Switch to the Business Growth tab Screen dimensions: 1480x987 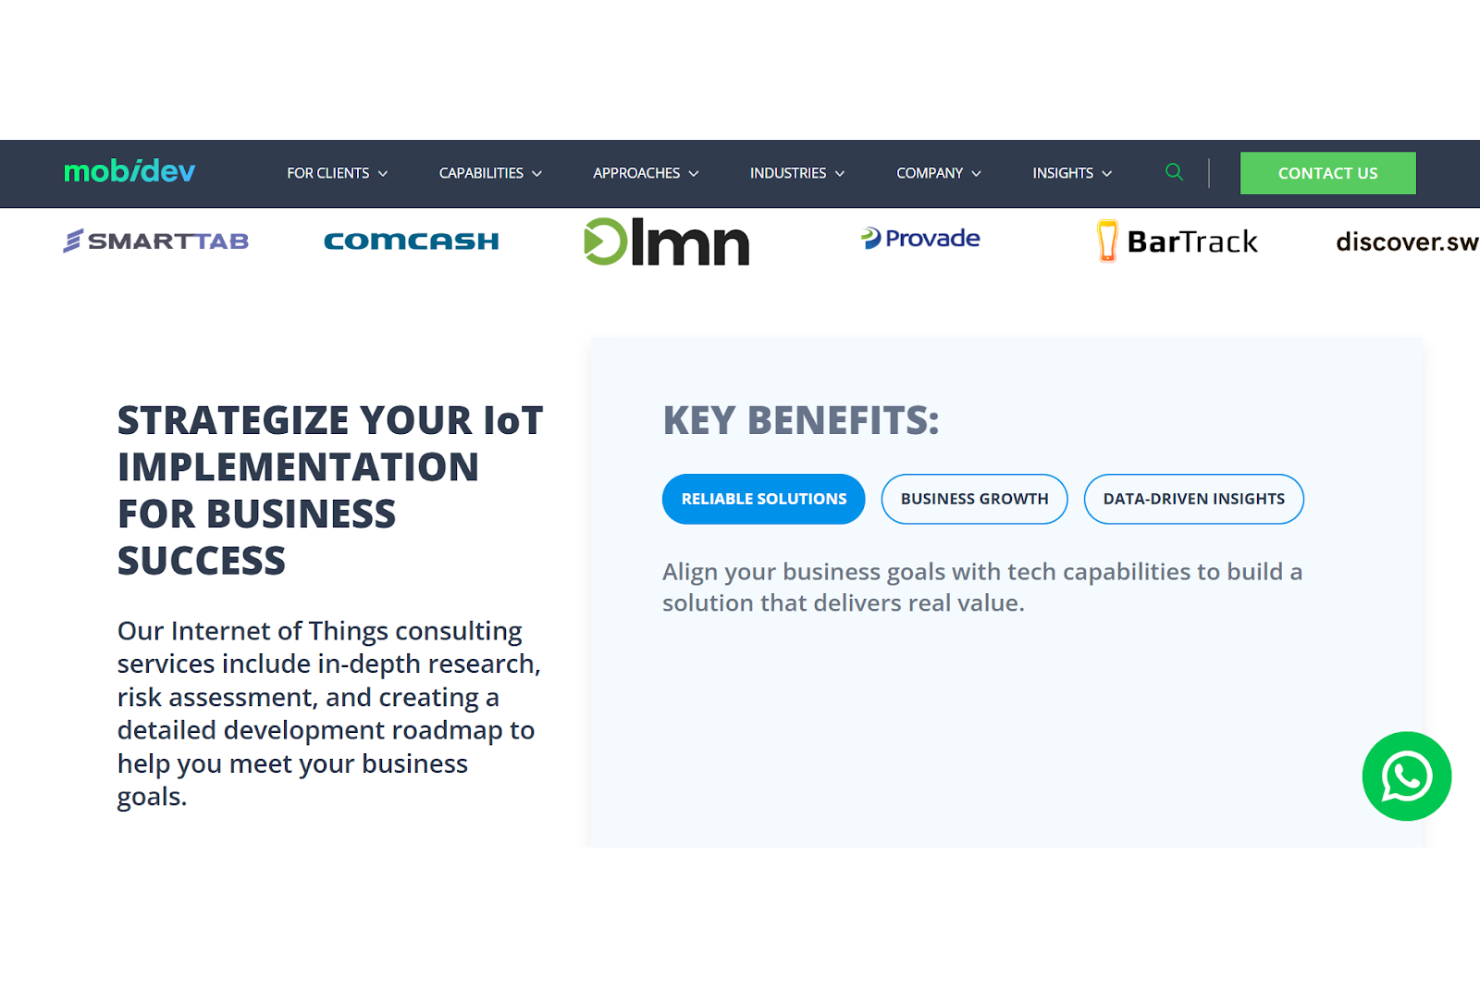[x=974, y=499]
